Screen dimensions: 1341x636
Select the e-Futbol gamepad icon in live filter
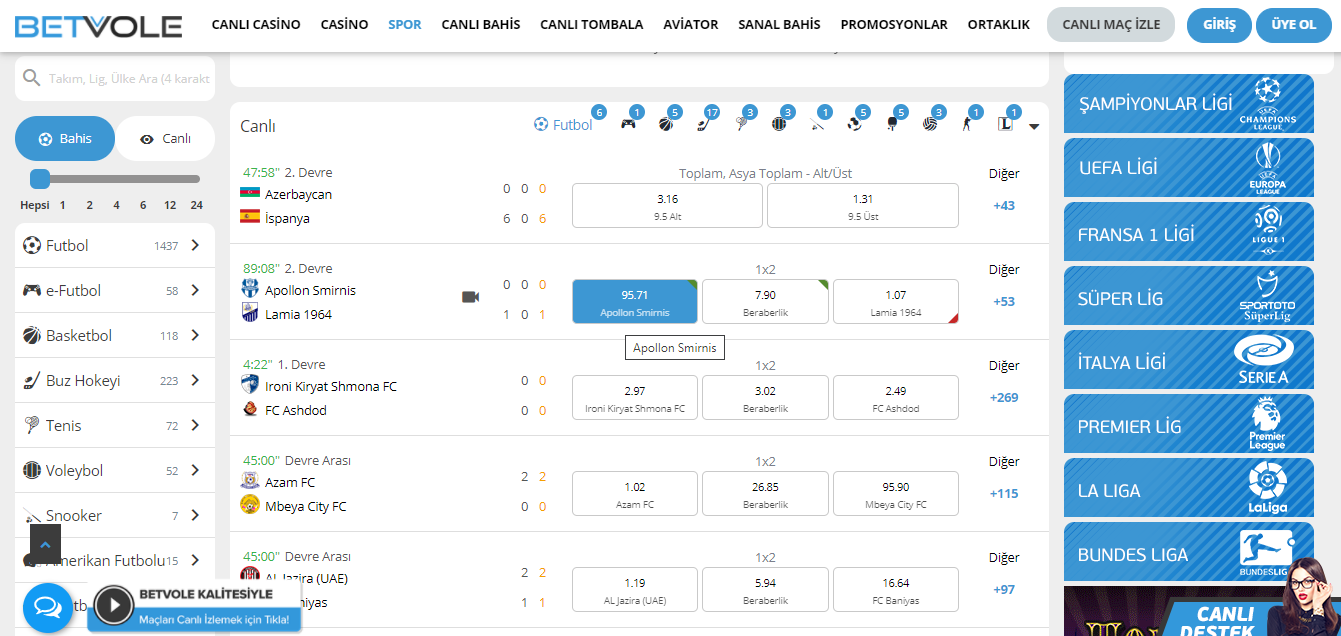(x=628, y=124)
